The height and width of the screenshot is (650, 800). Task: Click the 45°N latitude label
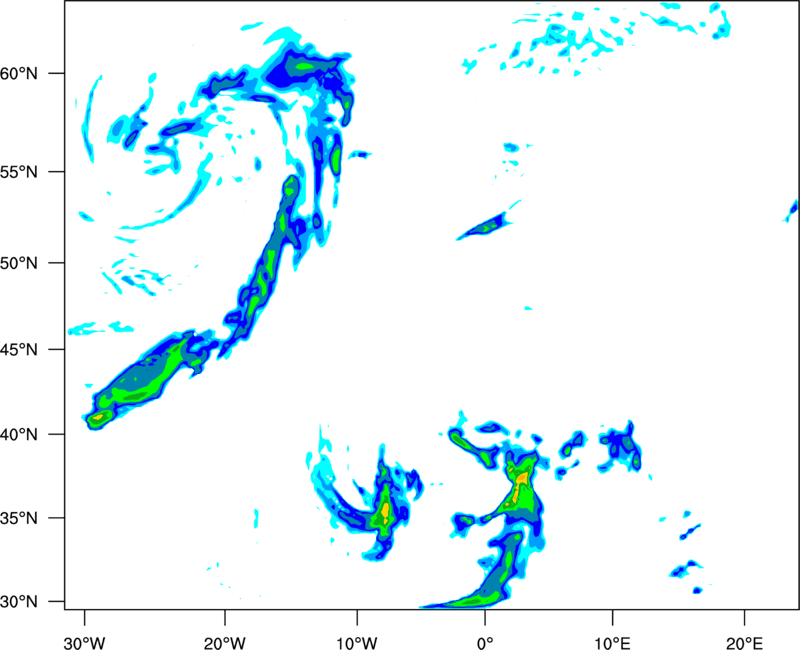pyautogui.click(x=19, y=350)
